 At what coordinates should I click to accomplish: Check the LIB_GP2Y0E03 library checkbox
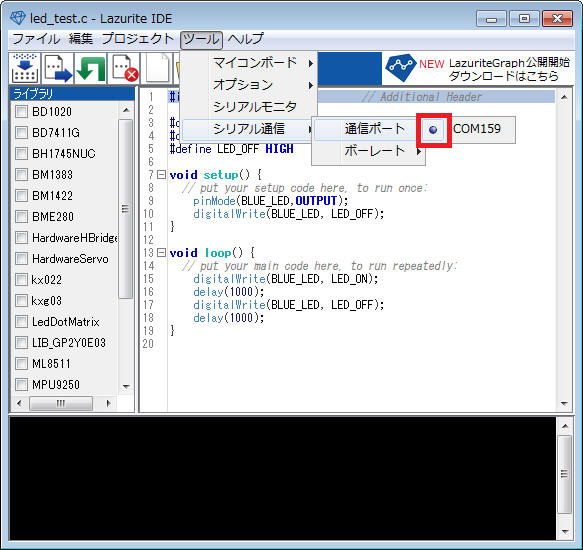coord(22,342)
